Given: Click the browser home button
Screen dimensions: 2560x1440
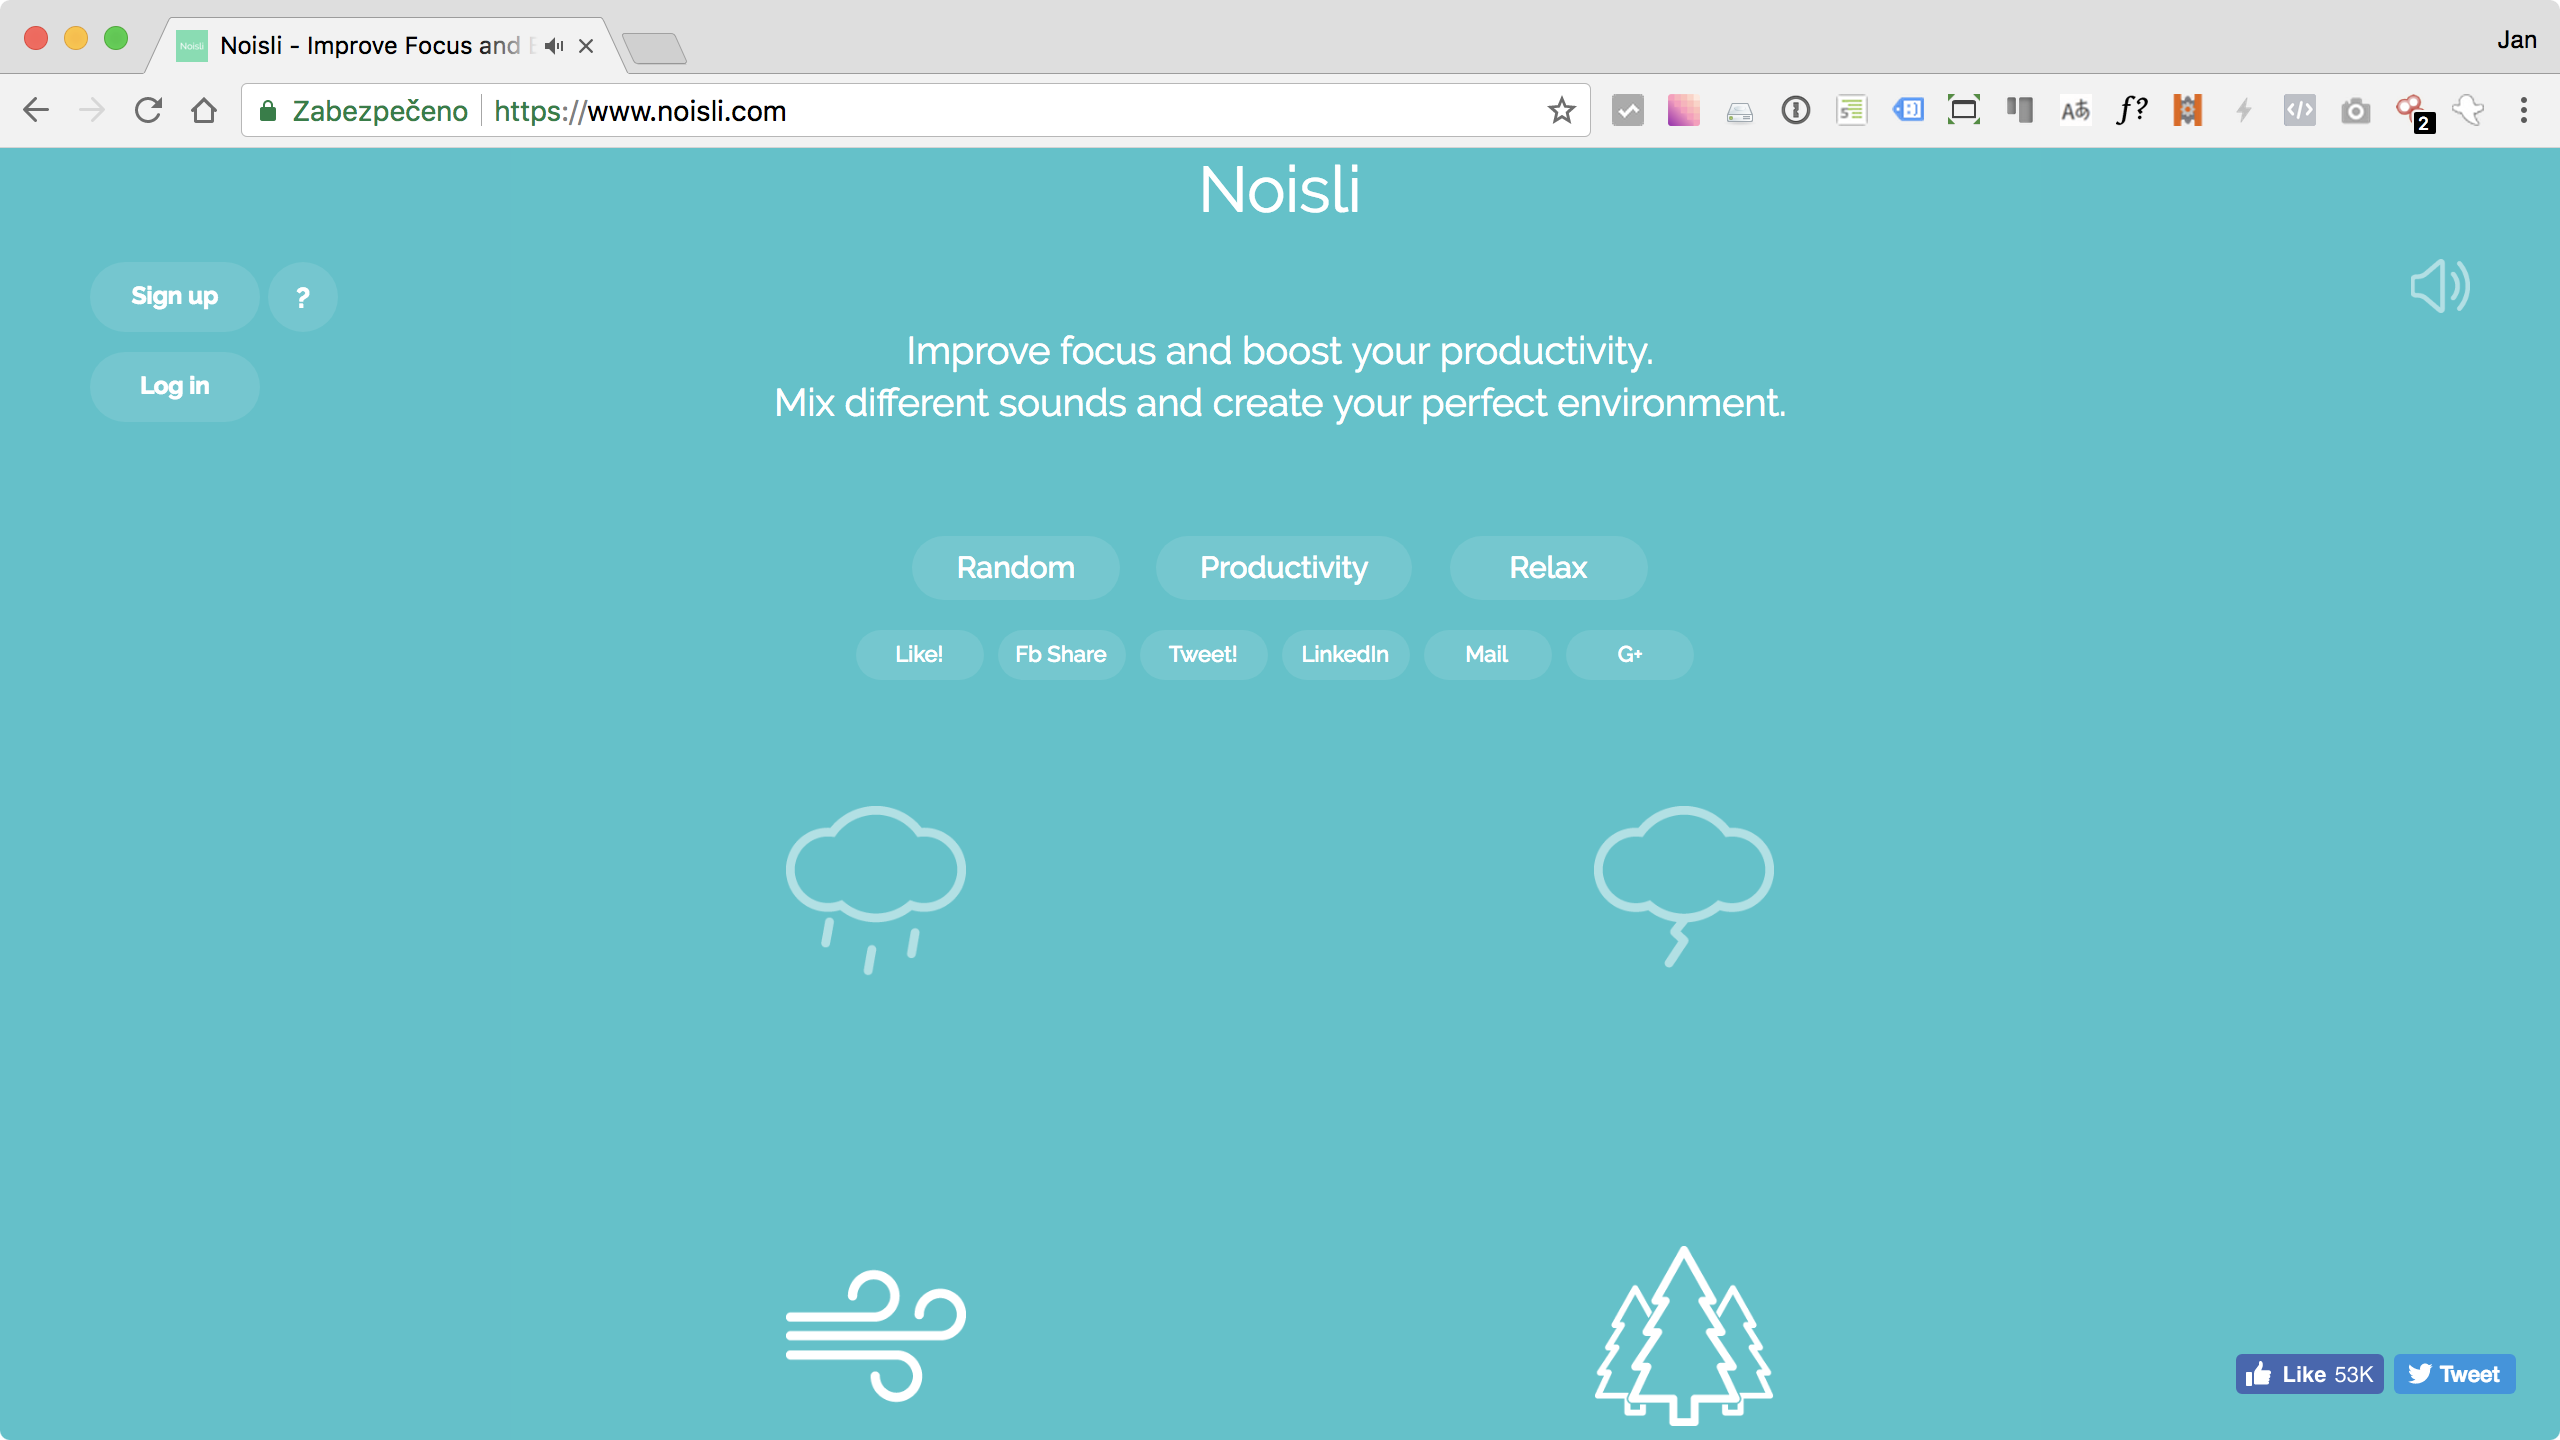Looking at the screenshot, I should coord(204,110).
